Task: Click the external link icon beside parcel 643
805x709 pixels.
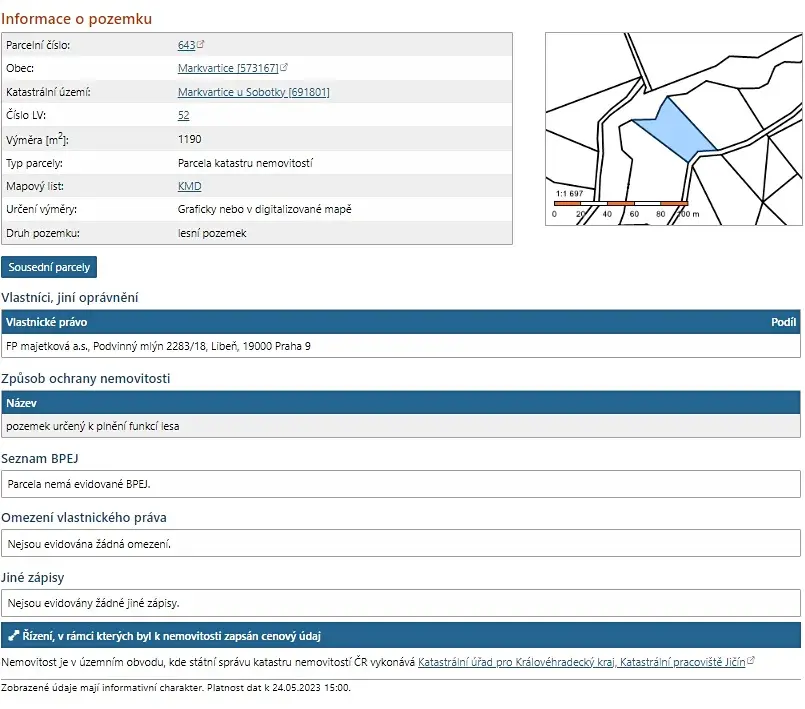Action: [x=201, y=45]
